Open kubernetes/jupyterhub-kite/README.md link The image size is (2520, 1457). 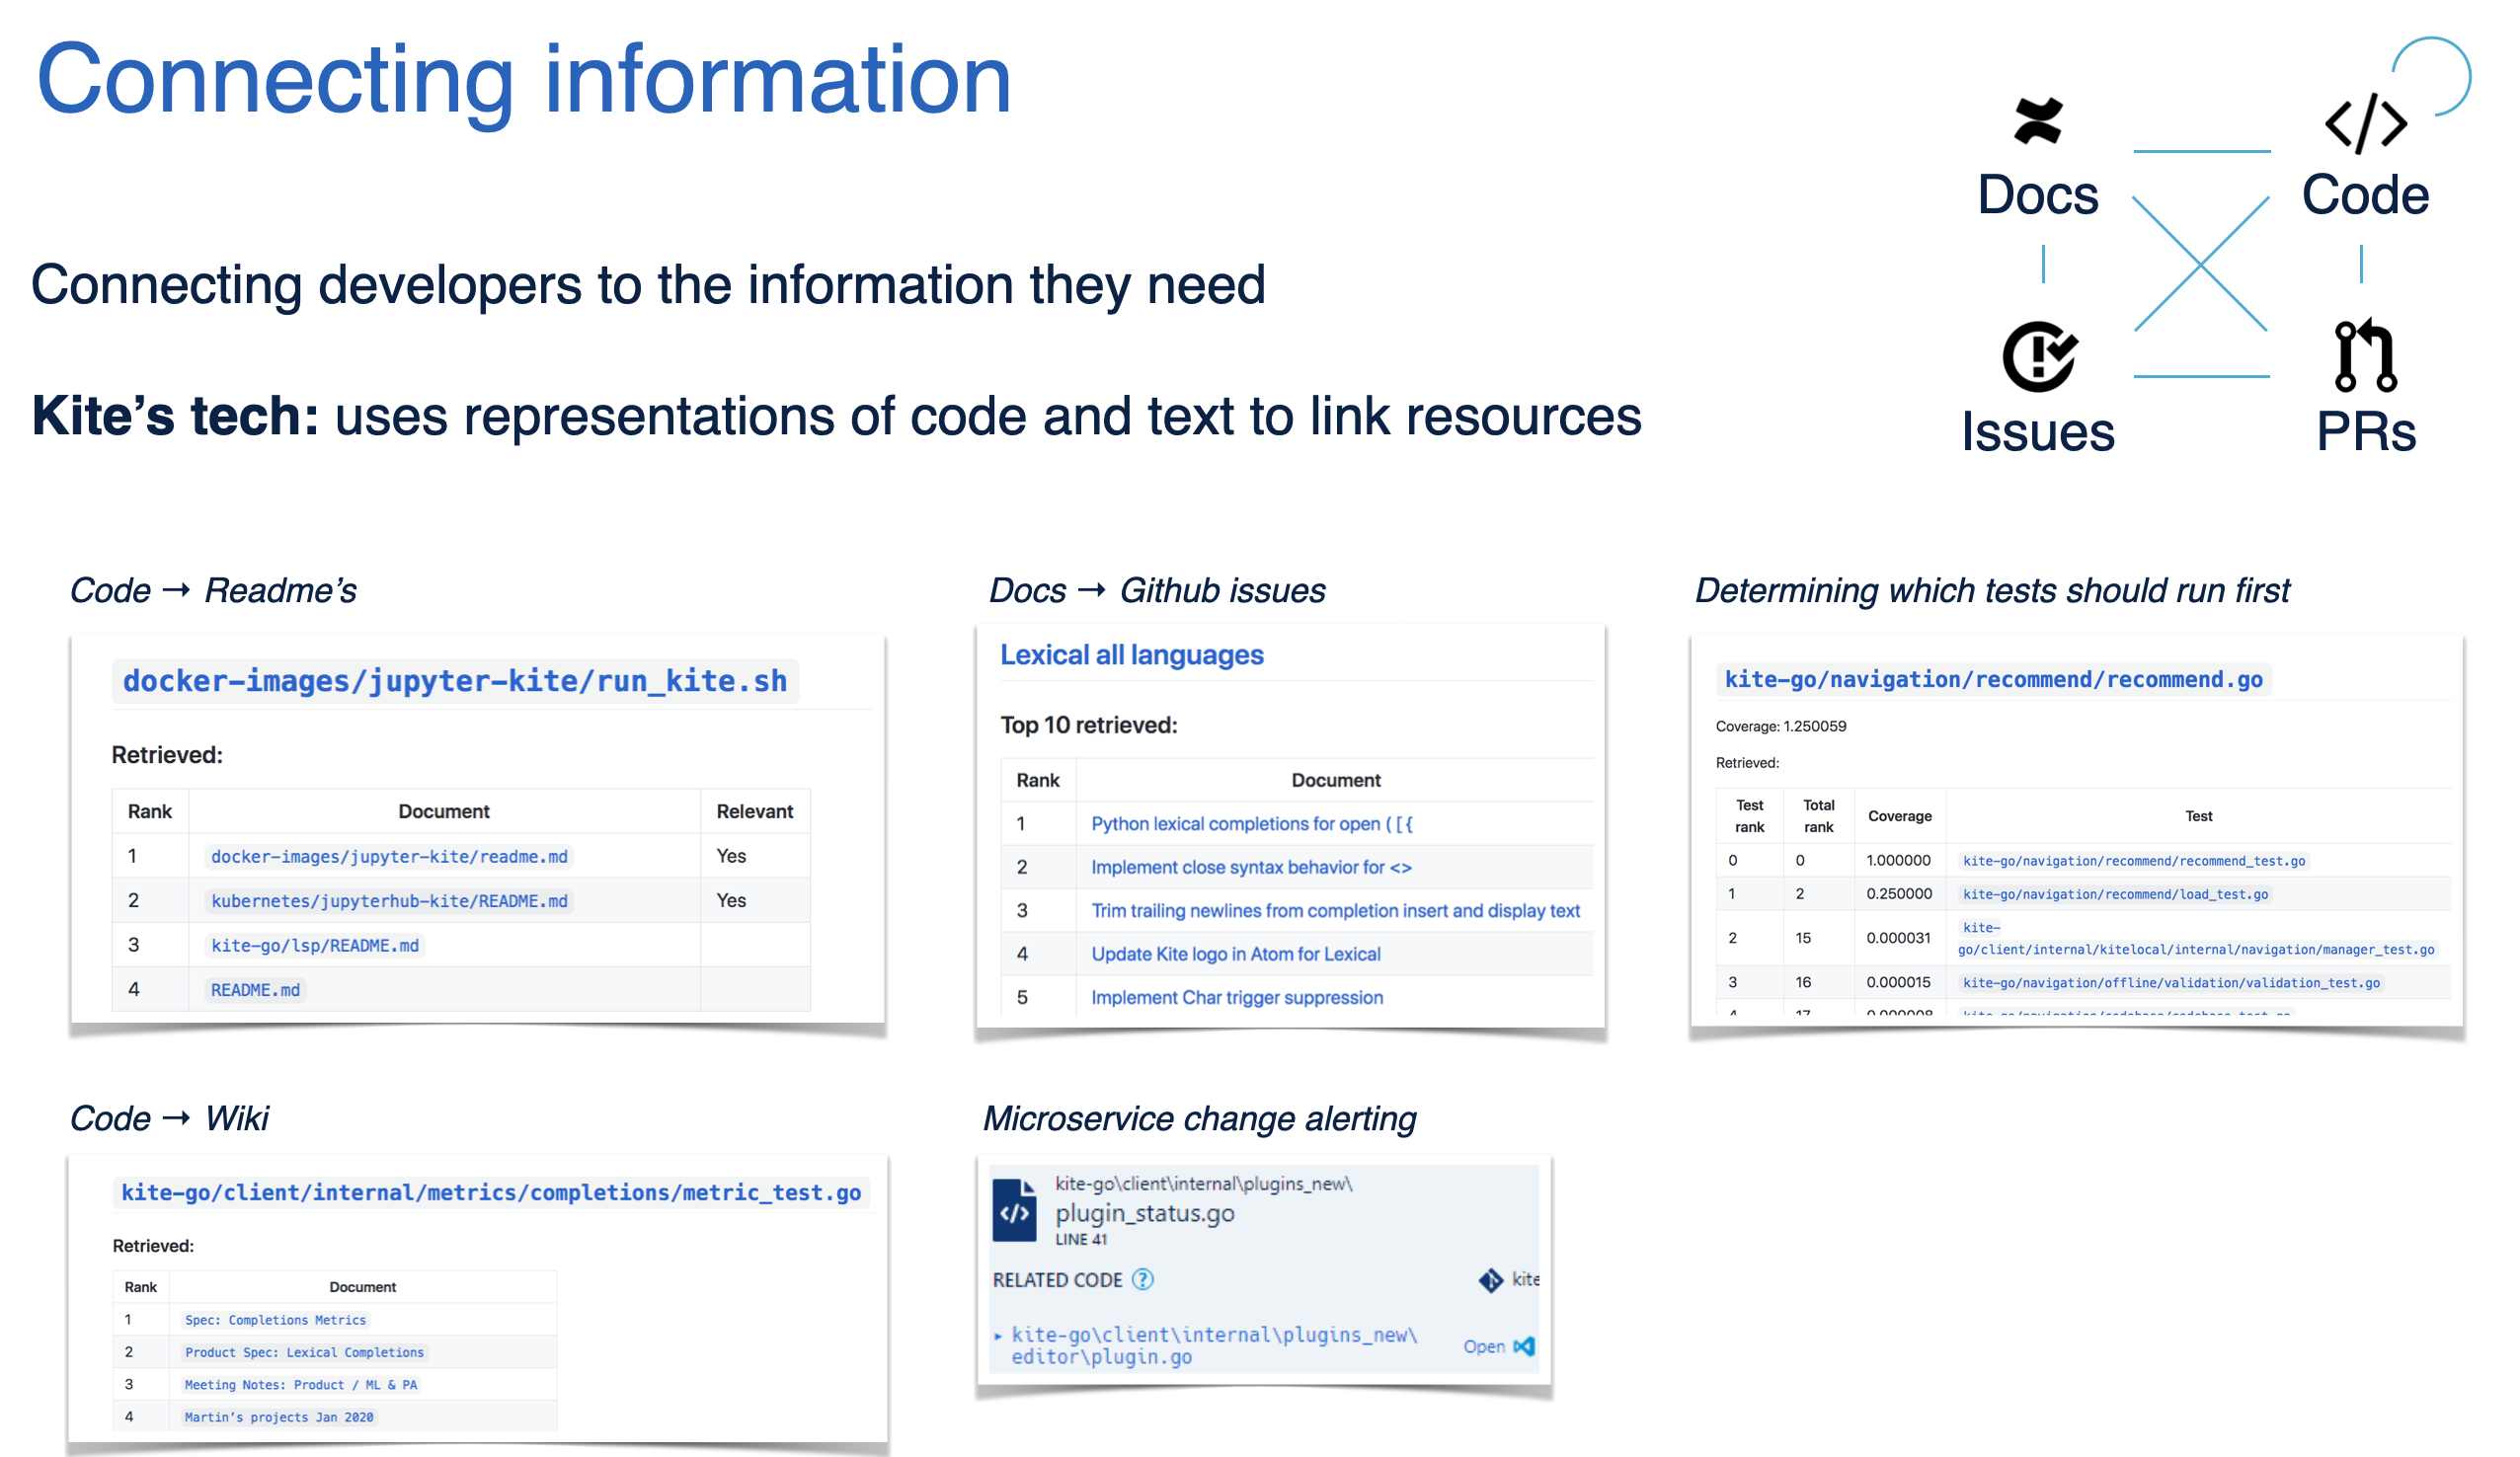[x=389, y=901]
